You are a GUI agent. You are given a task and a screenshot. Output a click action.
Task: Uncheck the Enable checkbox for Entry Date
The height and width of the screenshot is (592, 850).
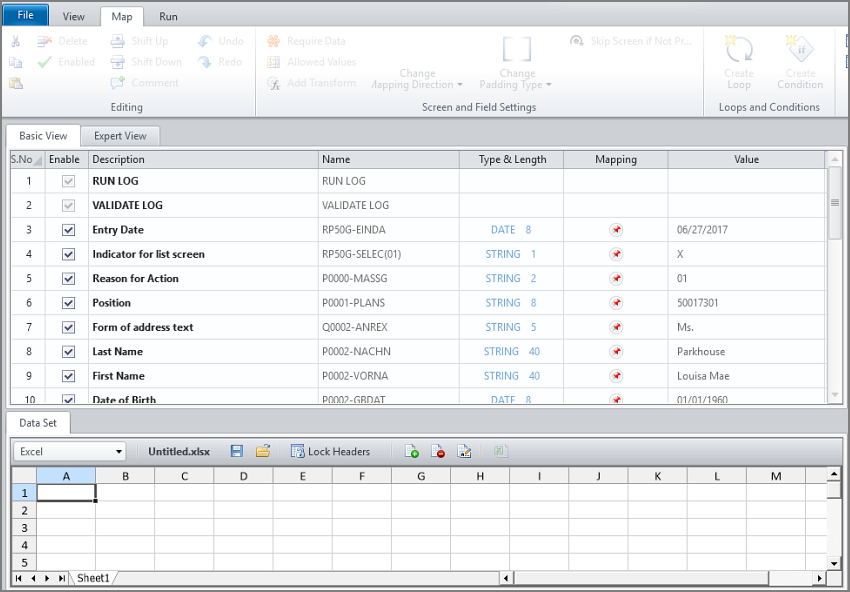pos(68,230)
